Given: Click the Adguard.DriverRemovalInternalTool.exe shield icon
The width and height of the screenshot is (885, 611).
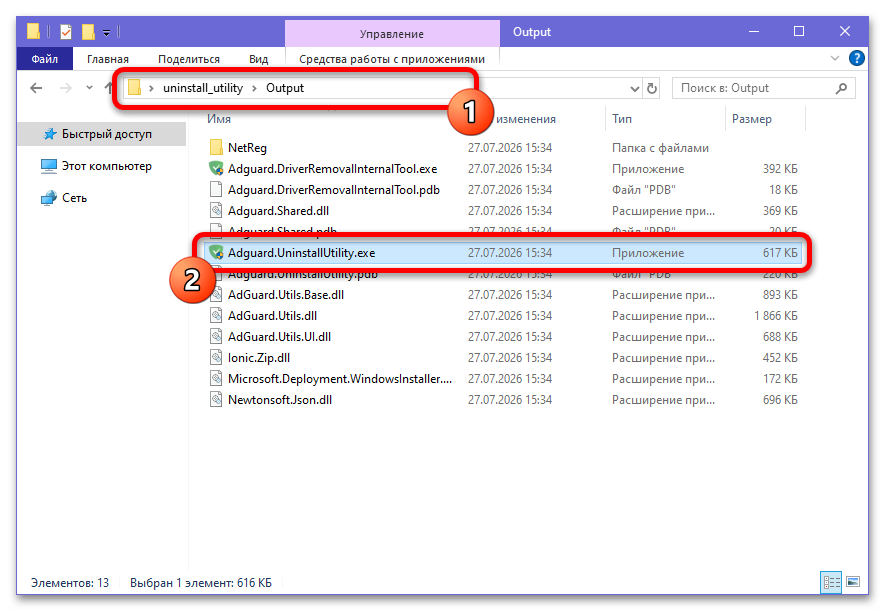Looking at the screenshot, I should tap(216, 169).
